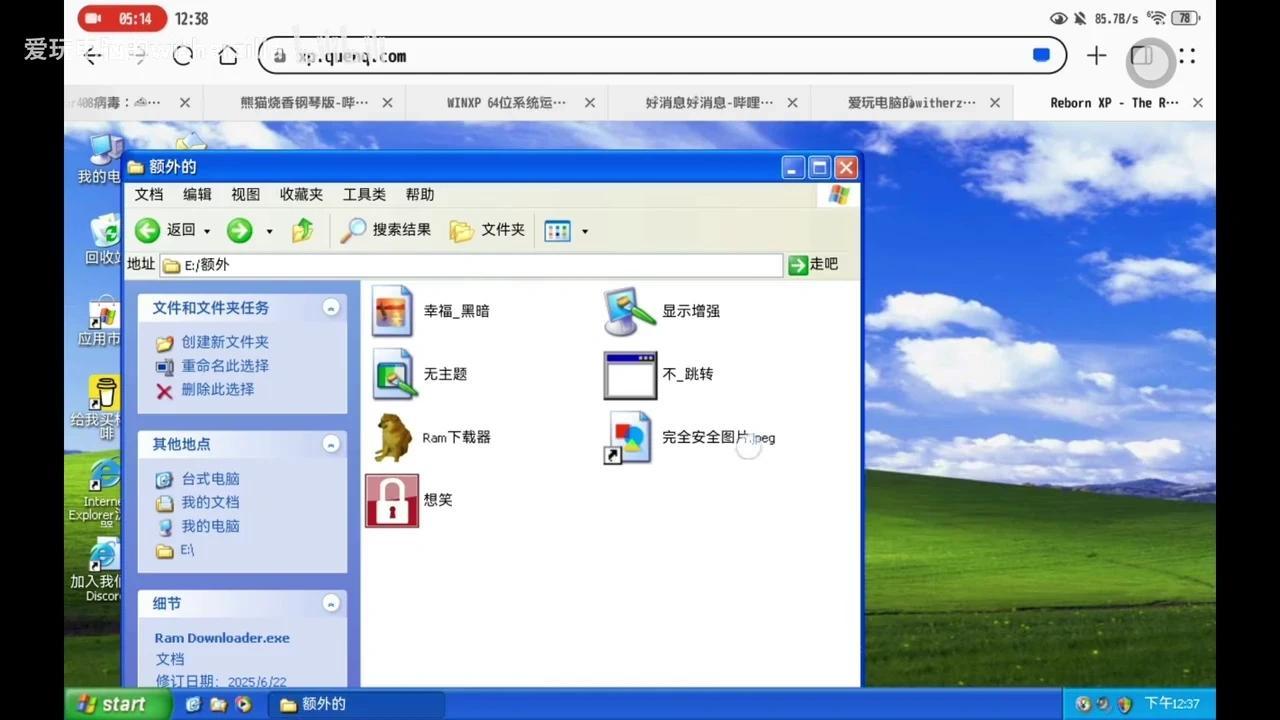
Task: Click the green Back arrow button
Action: pos(148,231)
